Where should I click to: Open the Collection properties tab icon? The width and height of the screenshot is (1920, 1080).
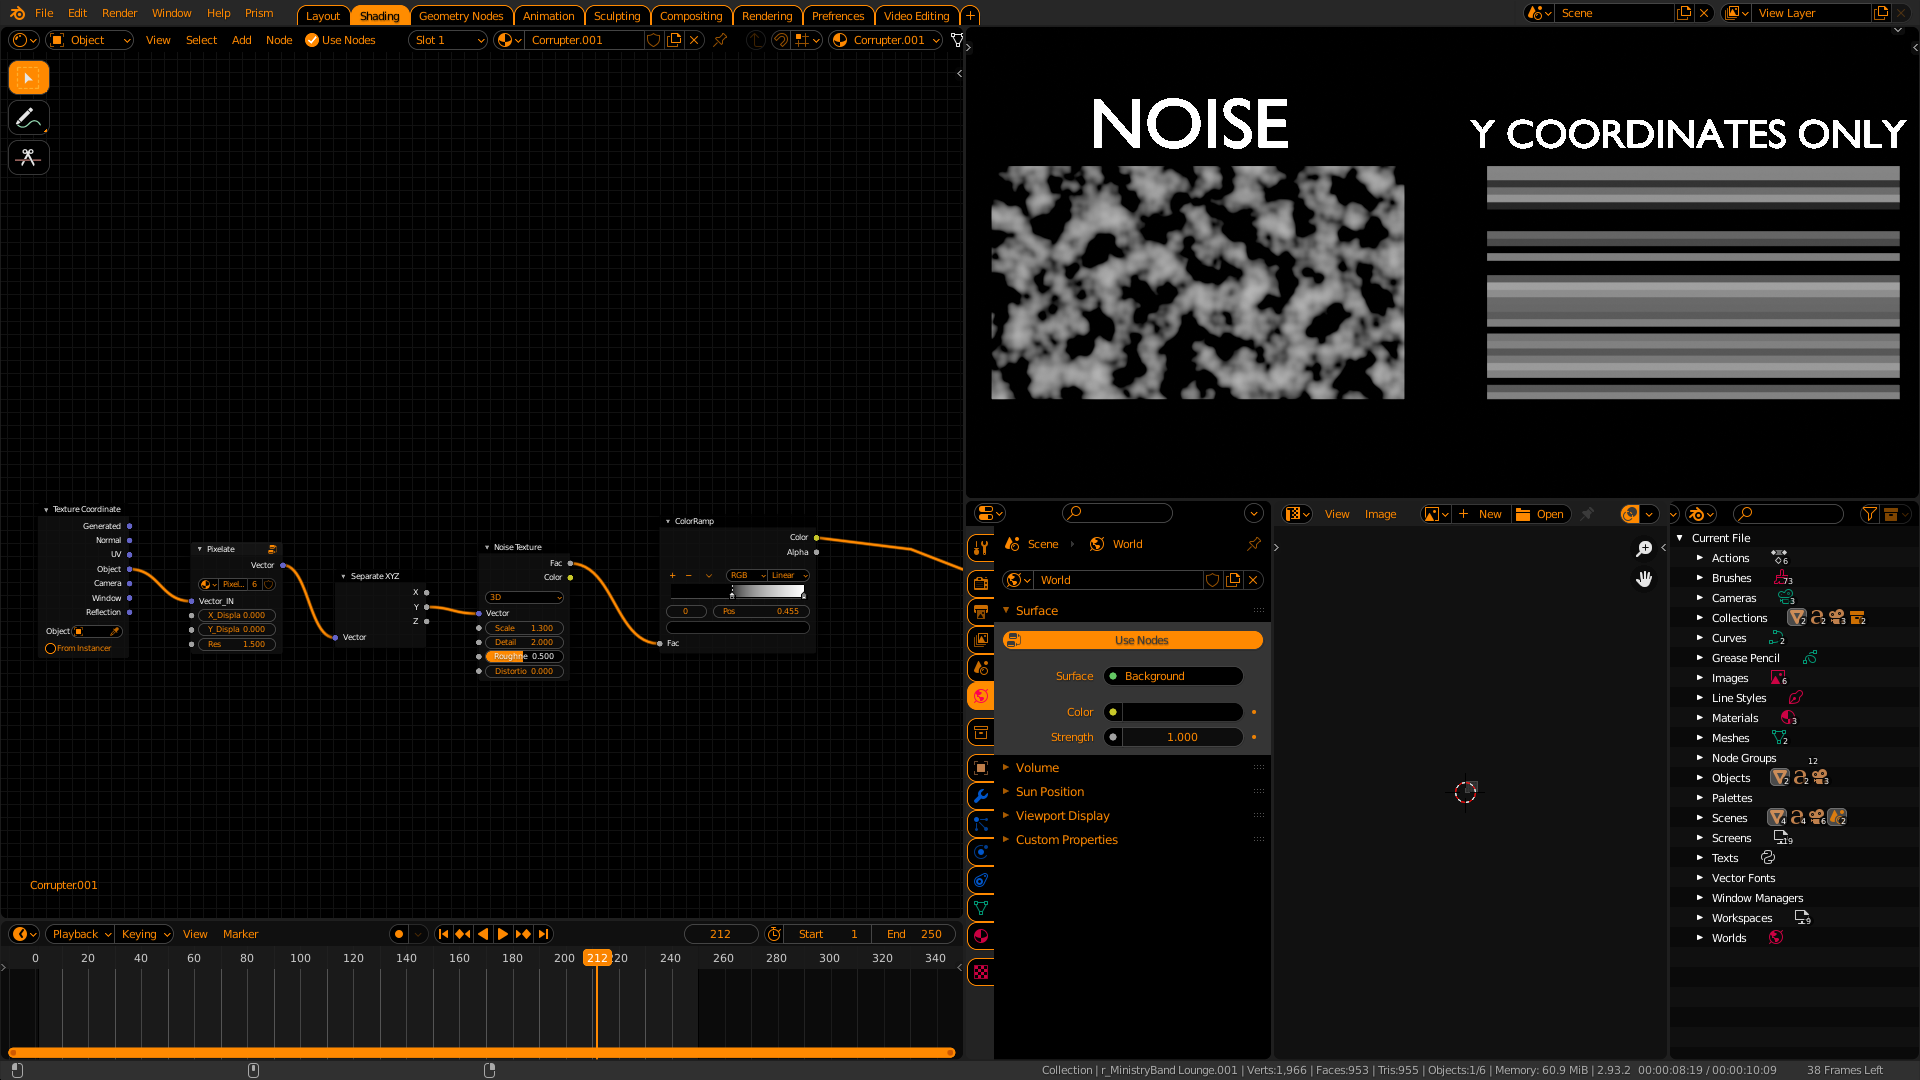(981, 732)
